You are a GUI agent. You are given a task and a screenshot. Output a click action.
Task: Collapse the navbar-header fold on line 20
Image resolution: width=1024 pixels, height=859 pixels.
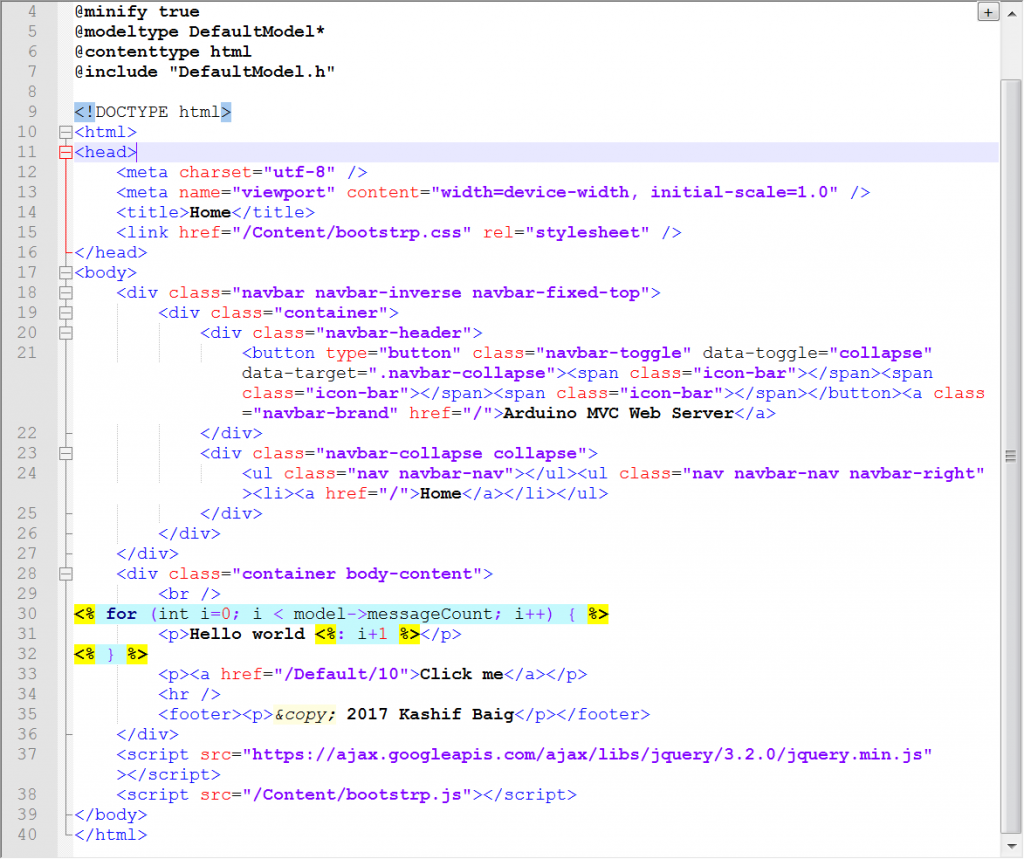(x=65, y=334)
